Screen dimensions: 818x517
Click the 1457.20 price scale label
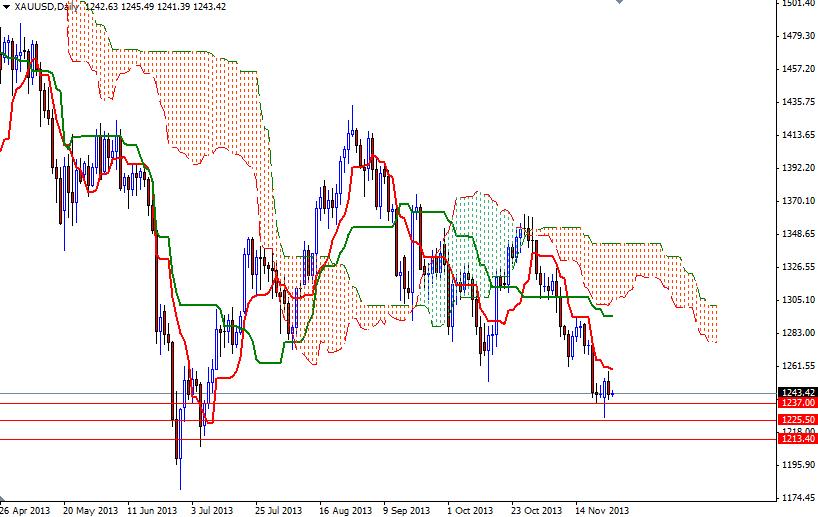tap(798, 68)
